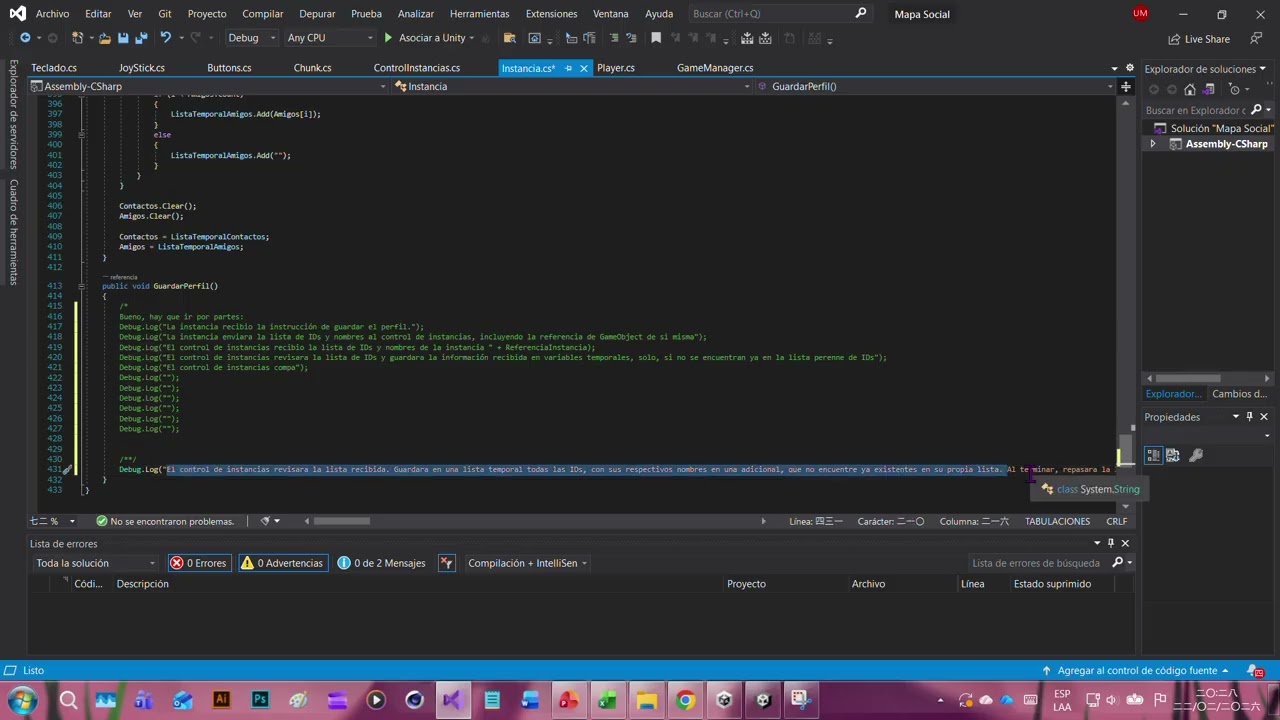
Task: Sort errors by Descripción column header
Action: pos(142,584)
